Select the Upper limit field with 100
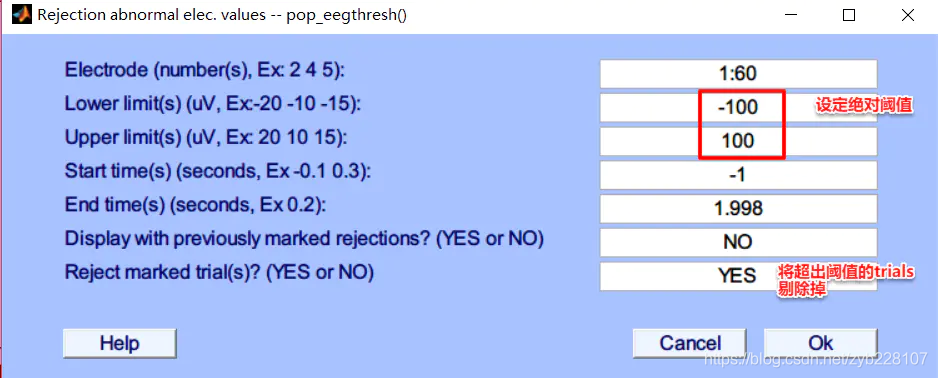This screenshot has width=938, height=378. pos(738,141)
